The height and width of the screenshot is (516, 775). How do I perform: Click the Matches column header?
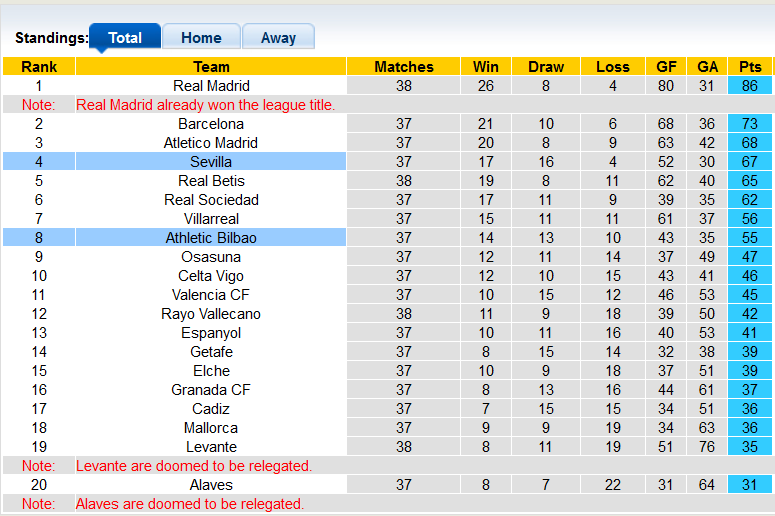[404, 67]
